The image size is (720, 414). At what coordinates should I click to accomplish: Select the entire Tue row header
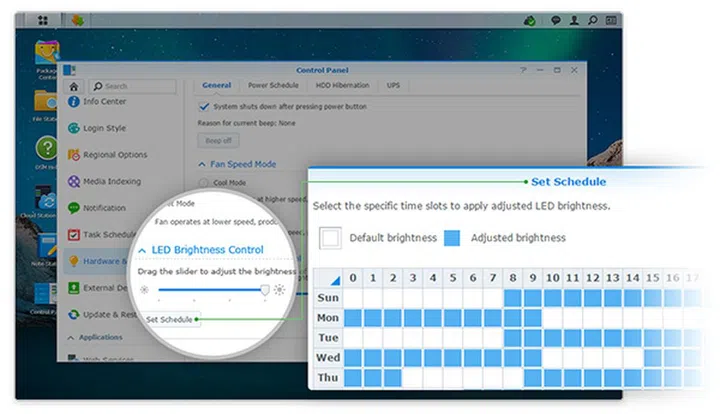tap(328, 338)
